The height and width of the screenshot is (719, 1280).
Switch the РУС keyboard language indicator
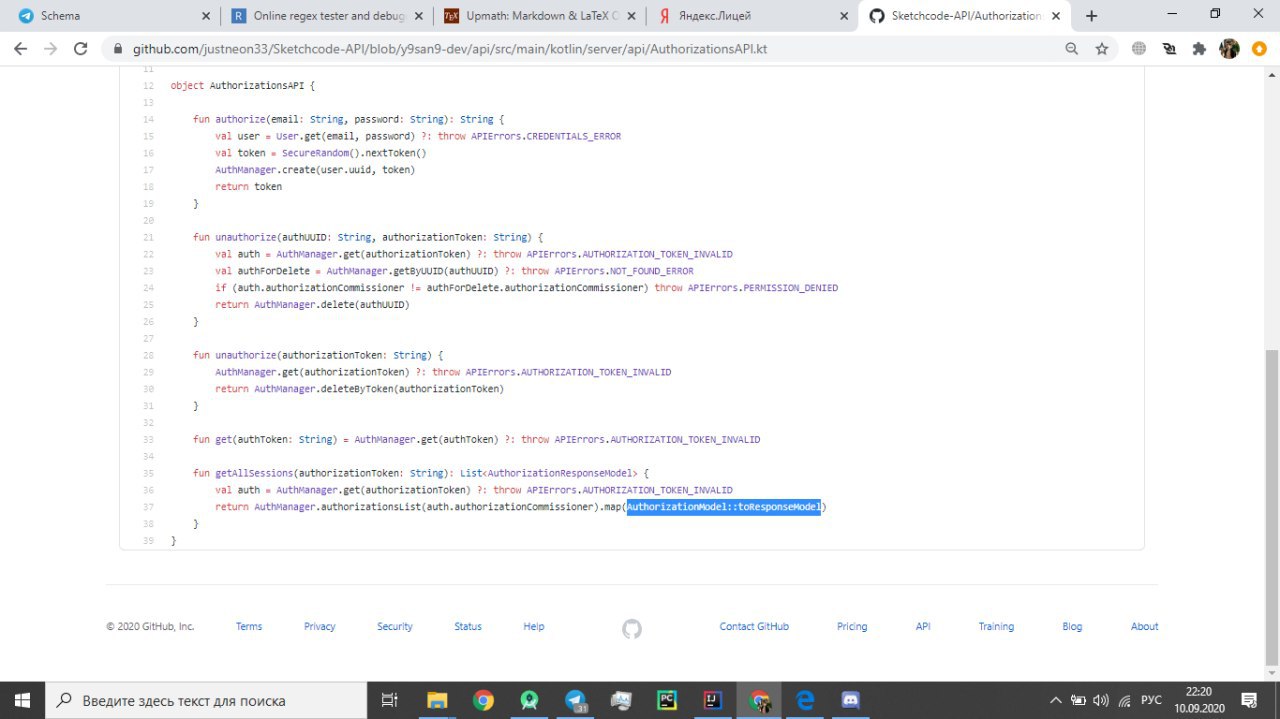pyautogui.click(x=1151, y=700)
